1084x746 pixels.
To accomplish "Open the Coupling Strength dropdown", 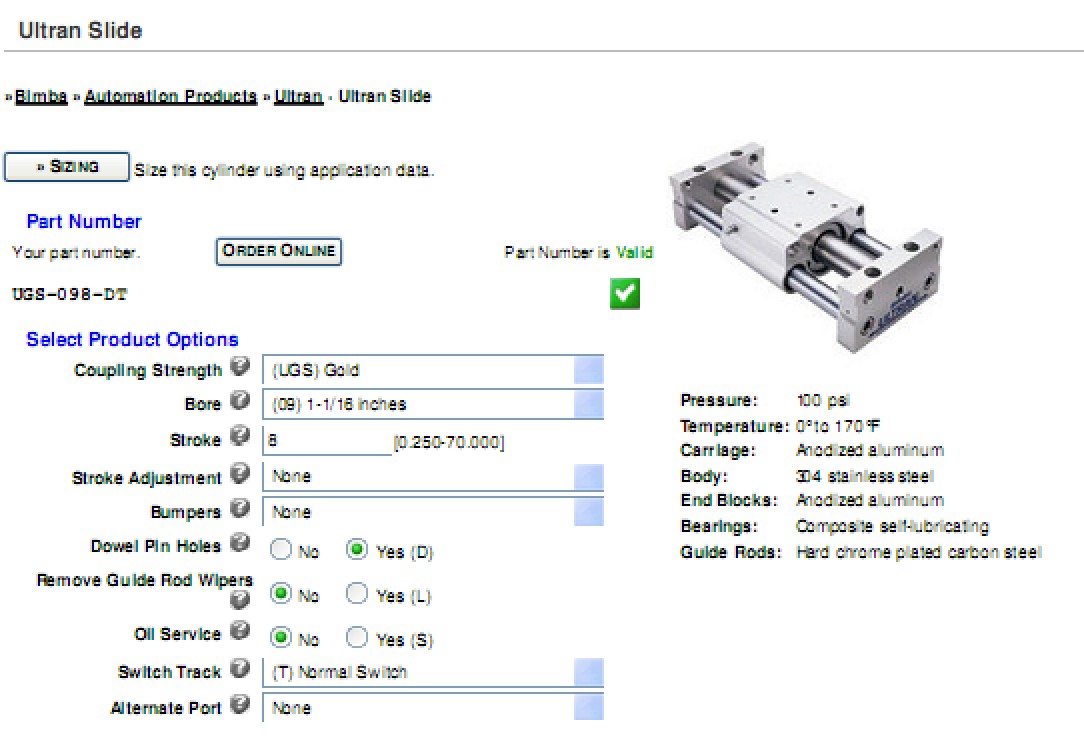I will (433, 370).
